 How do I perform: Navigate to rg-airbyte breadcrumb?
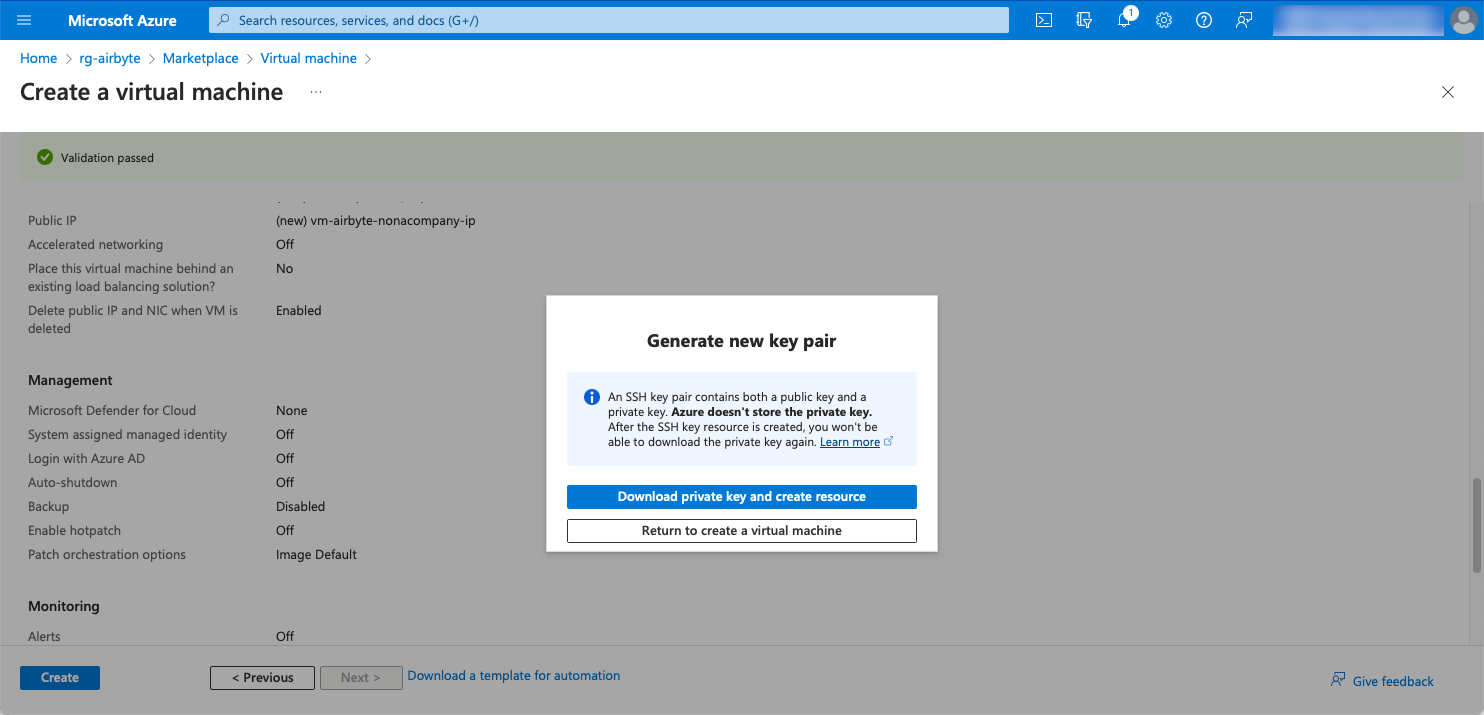point(110,59)
